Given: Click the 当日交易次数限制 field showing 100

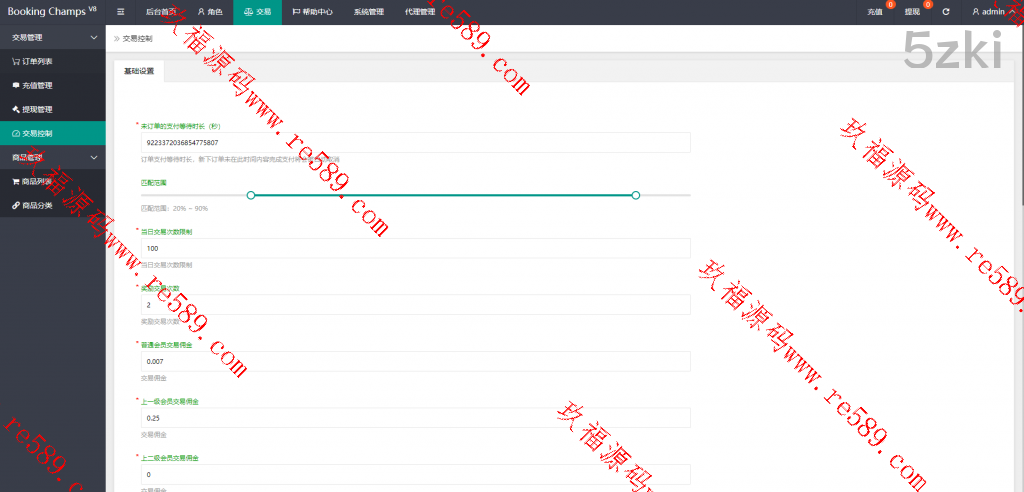Looking at the screenshot, I should [415, 248].
